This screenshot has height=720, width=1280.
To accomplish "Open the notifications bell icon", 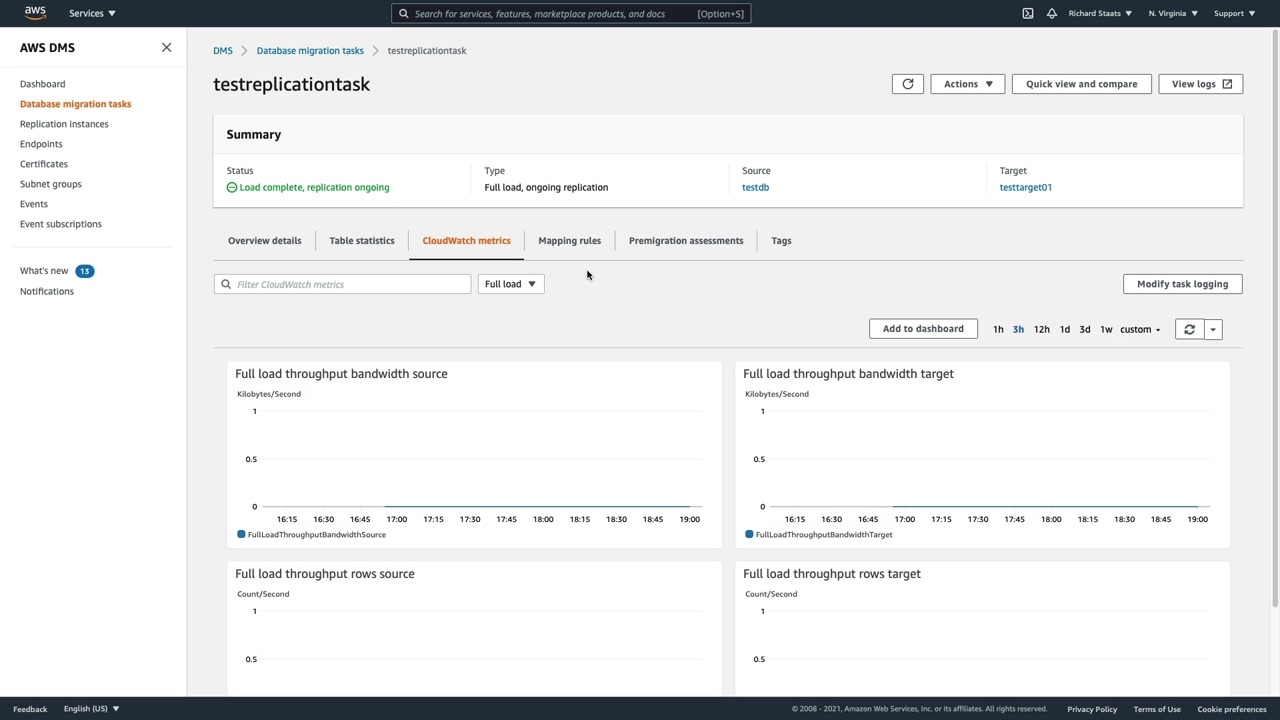I will pos(1052,13).
